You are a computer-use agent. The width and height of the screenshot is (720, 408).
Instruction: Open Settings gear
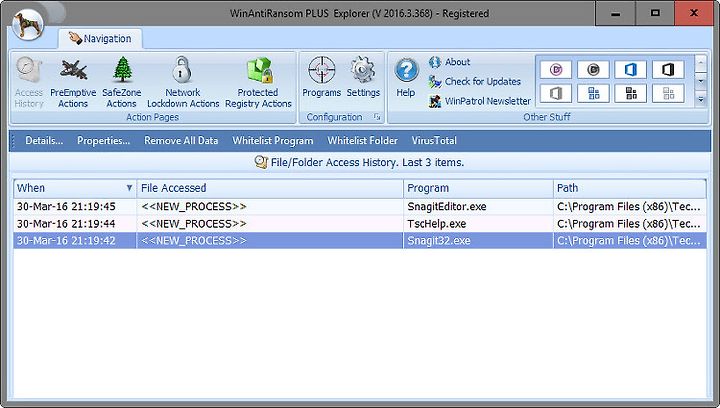pyautogui.click(x=363, y=77)
